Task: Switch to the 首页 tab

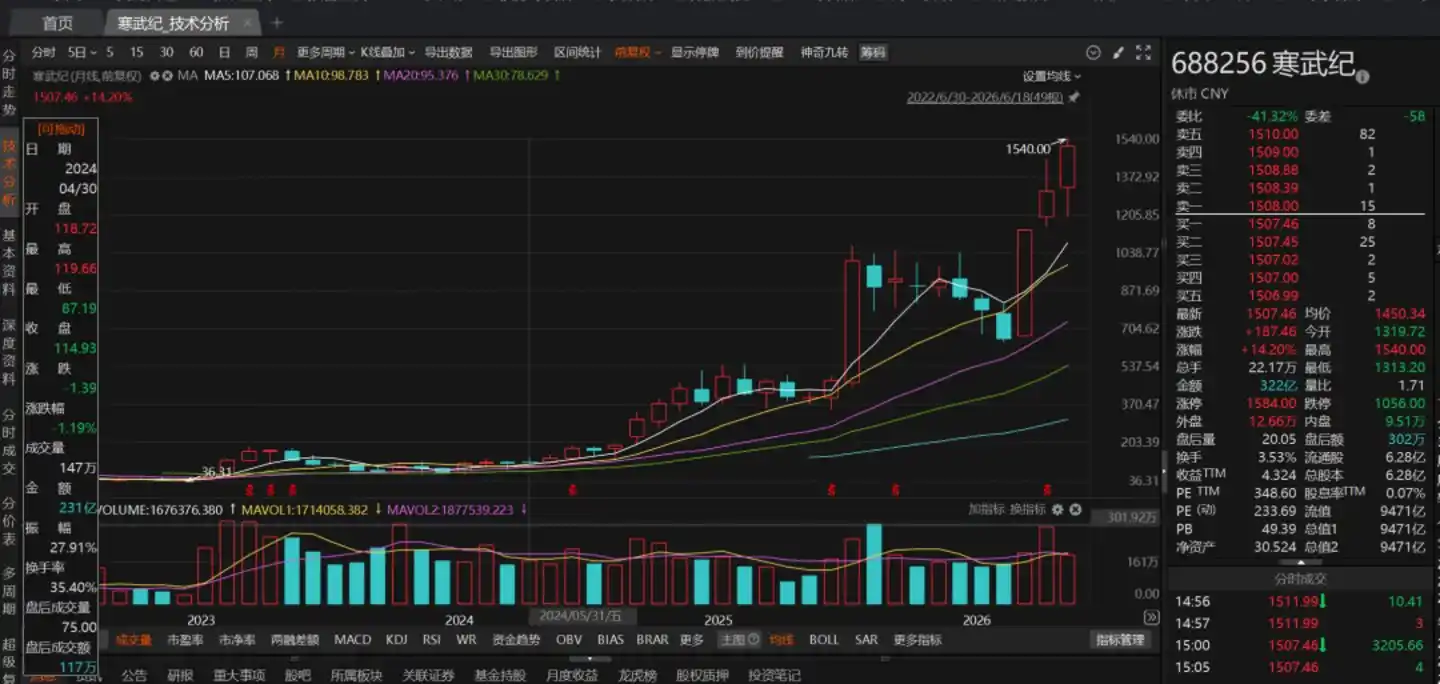Action: (57, 22)
